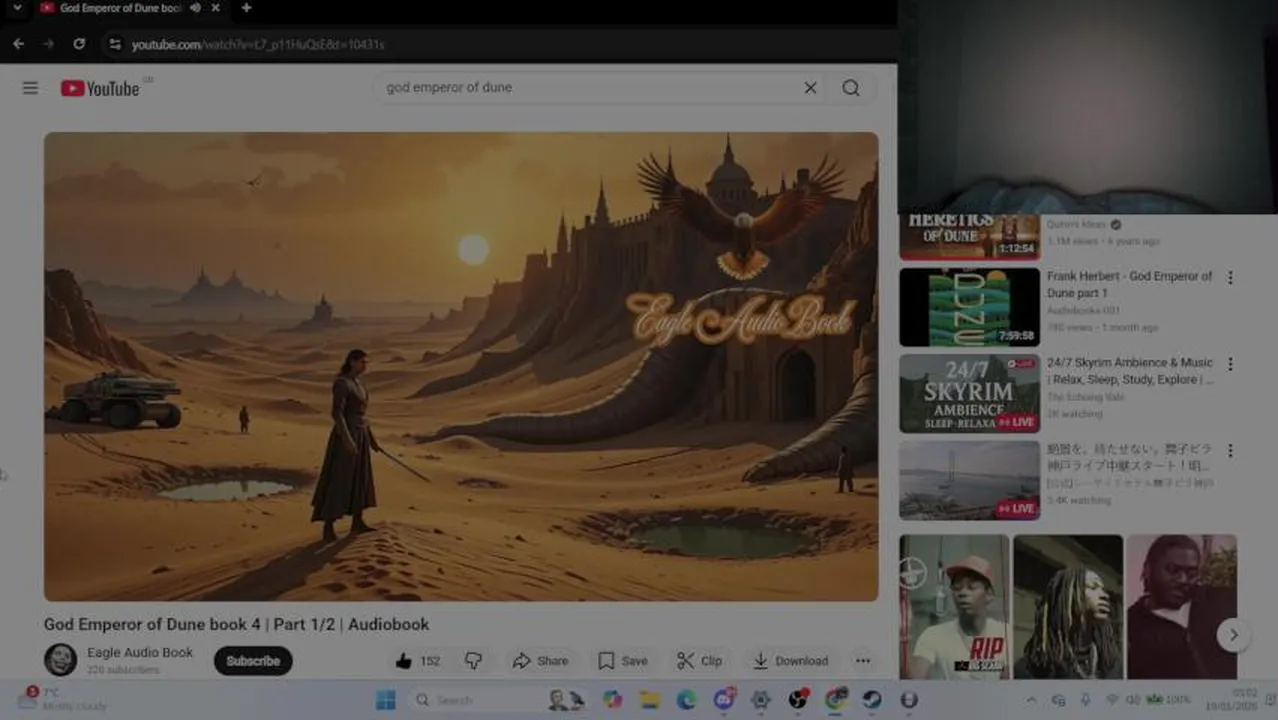
Task: Subscribe to Eagle Audio Book
Action: pos(253,661)
